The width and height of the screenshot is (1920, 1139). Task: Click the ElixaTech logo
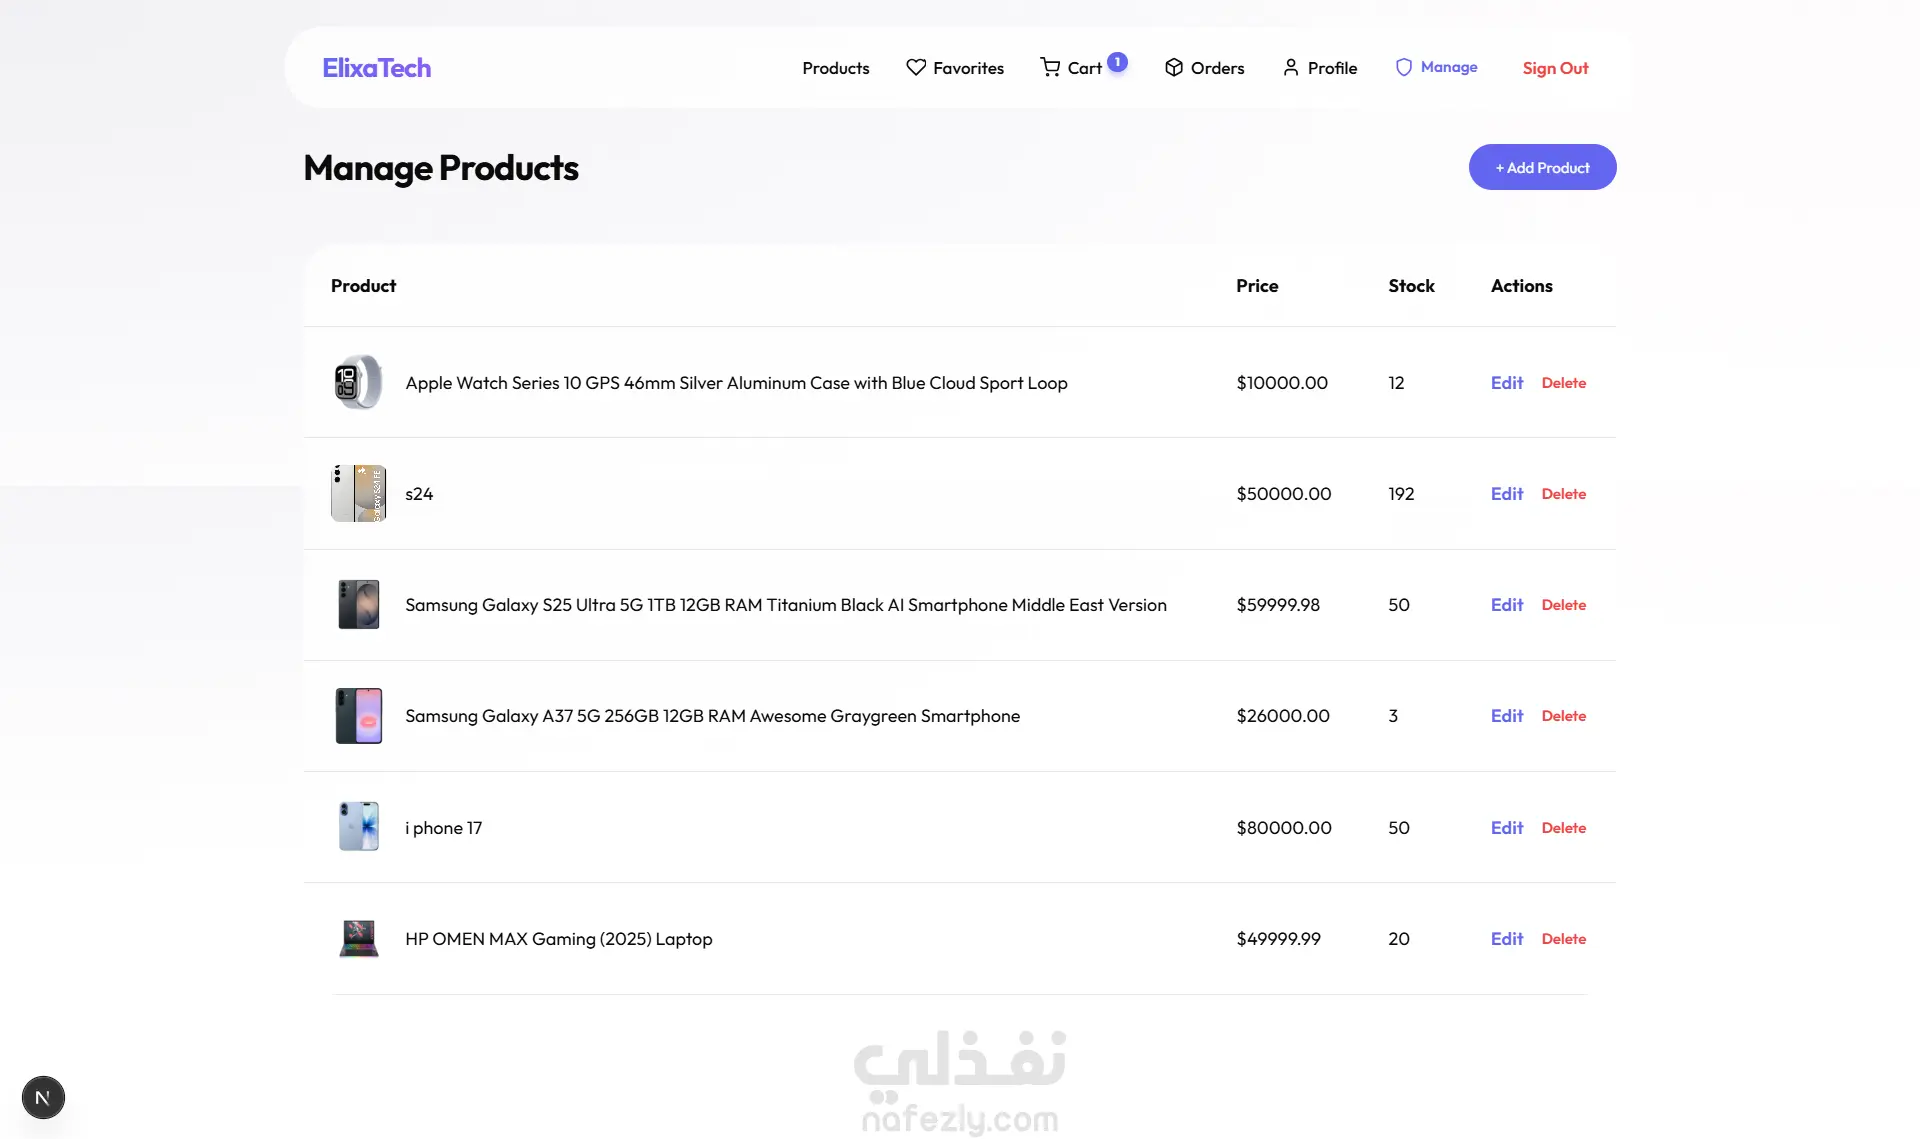pyautogui.click(x=377, y=68)
